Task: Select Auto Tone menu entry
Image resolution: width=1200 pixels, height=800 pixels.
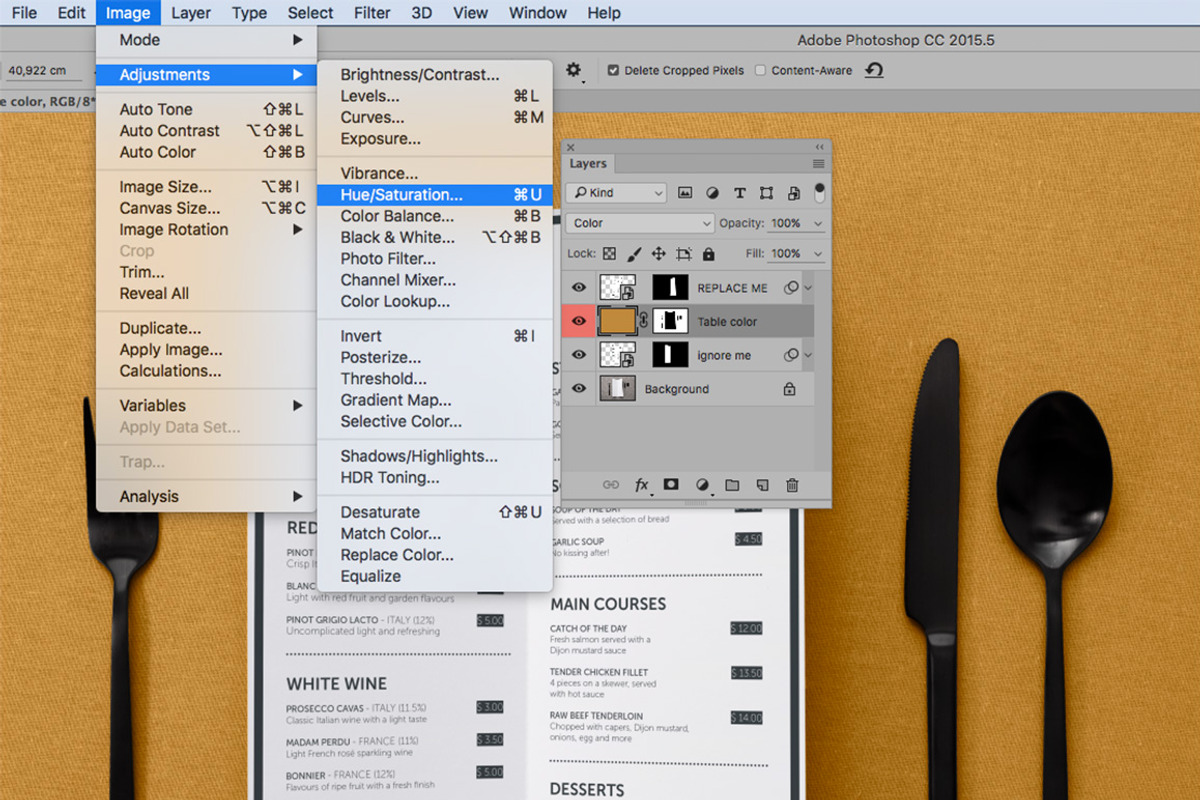Action: [x=206, y=109]
